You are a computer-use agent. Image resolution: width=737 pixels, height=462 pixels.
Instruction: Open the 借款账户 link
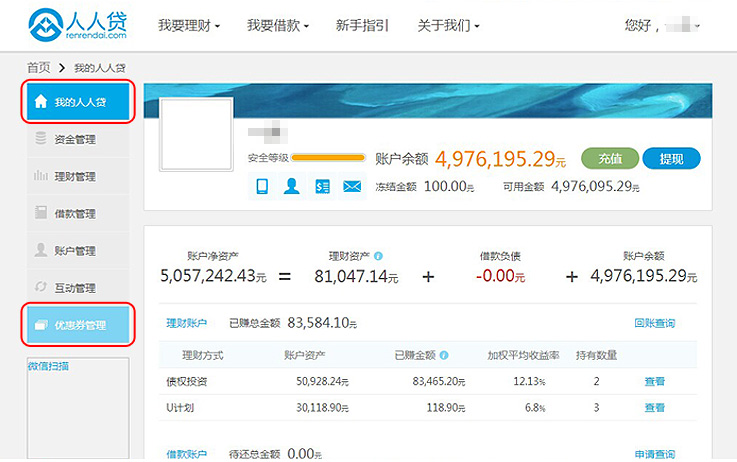[187, 454]
